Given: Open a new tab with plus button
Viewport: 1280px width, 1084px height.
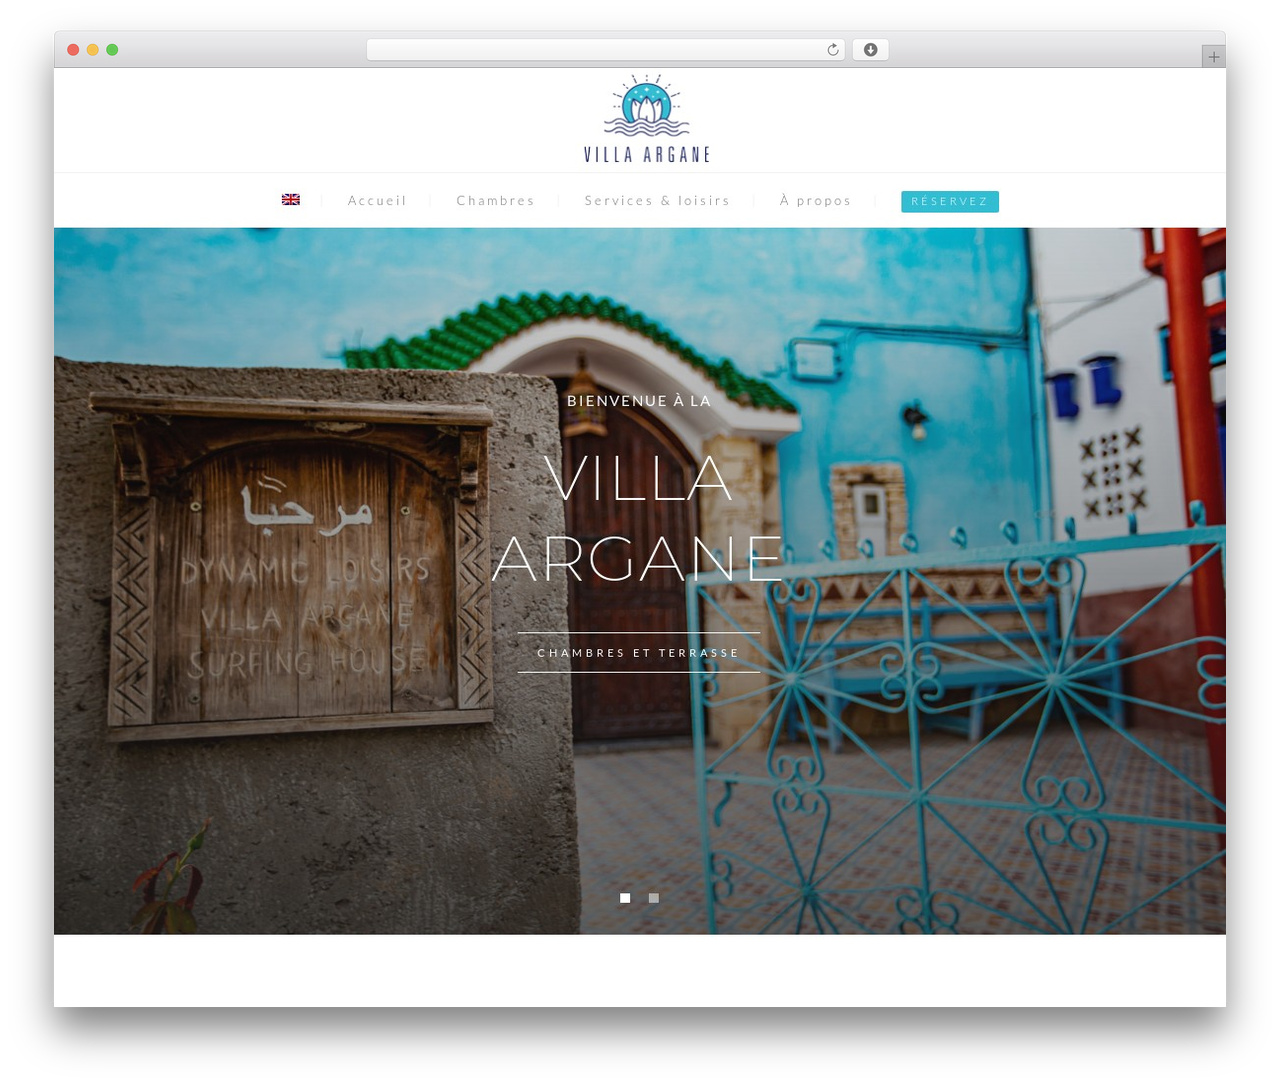Looking at the screenshot, I should point(1213,57).
